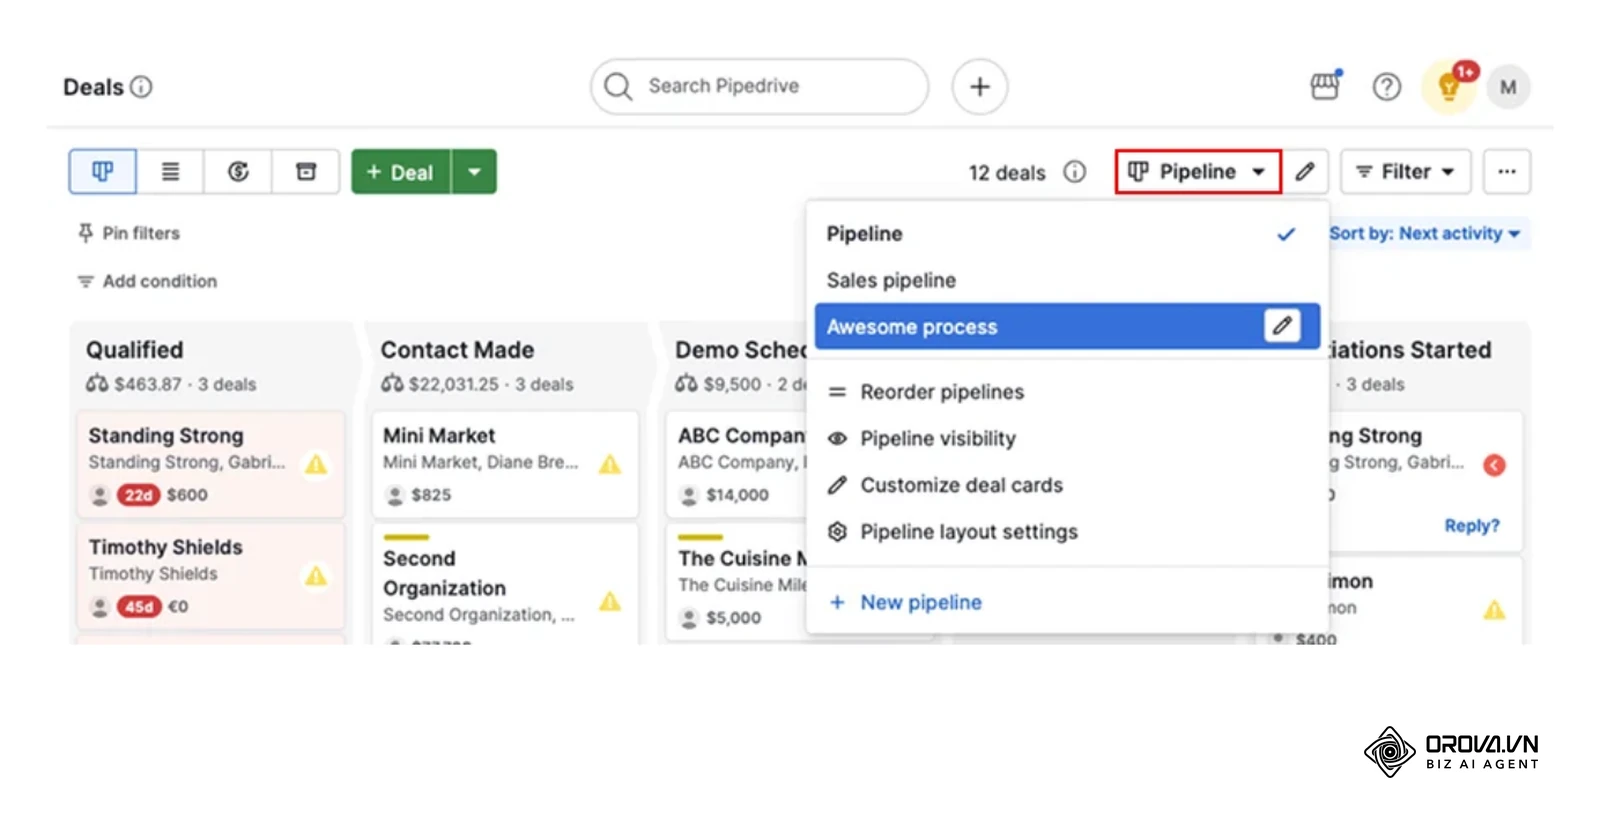Click the quick add plus button

click(x=980, y=87)
